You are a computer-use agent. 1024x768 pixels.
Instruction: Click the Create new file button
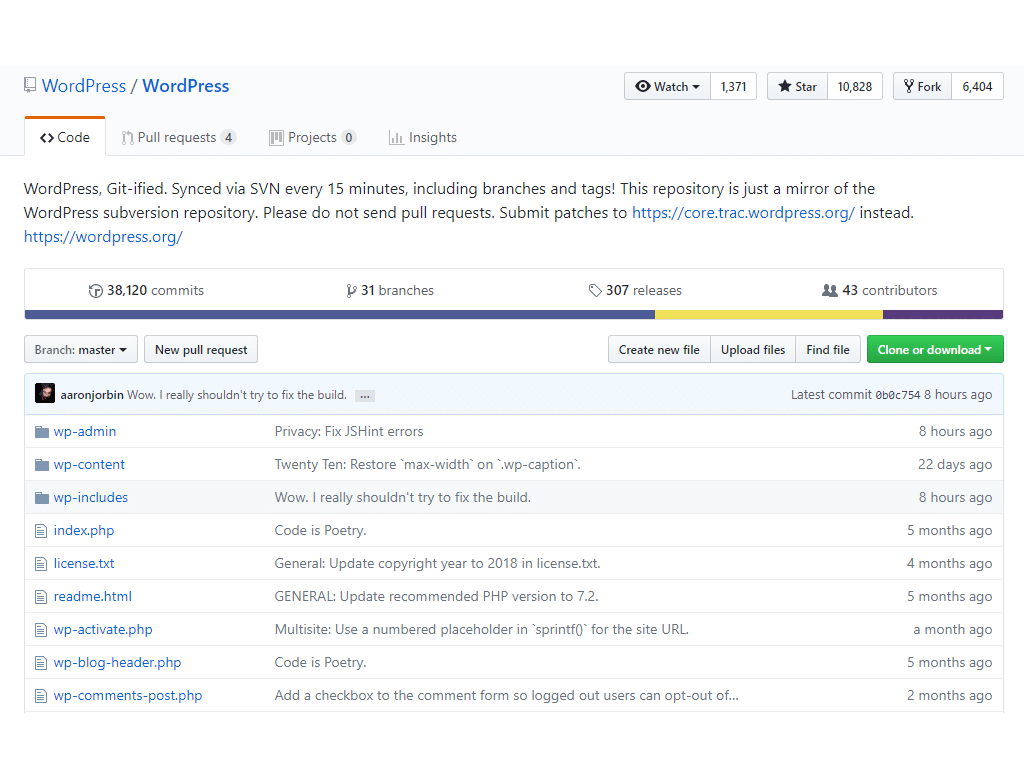[x=659, y=349]
